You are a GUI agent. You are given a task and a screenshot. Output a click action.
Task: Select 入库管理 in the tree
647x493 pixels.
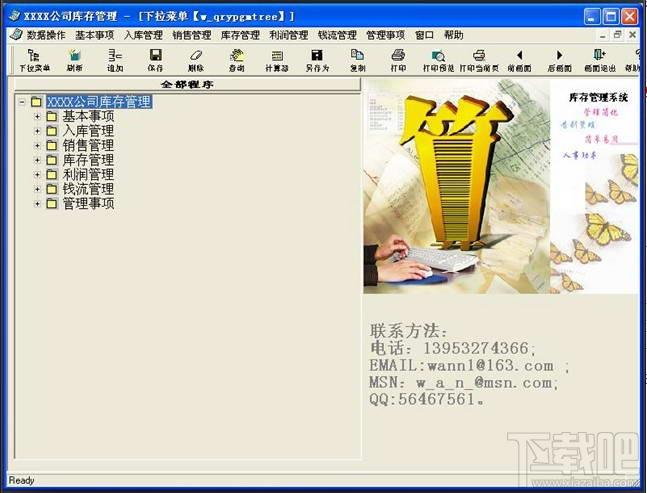[x=88, y=131]
